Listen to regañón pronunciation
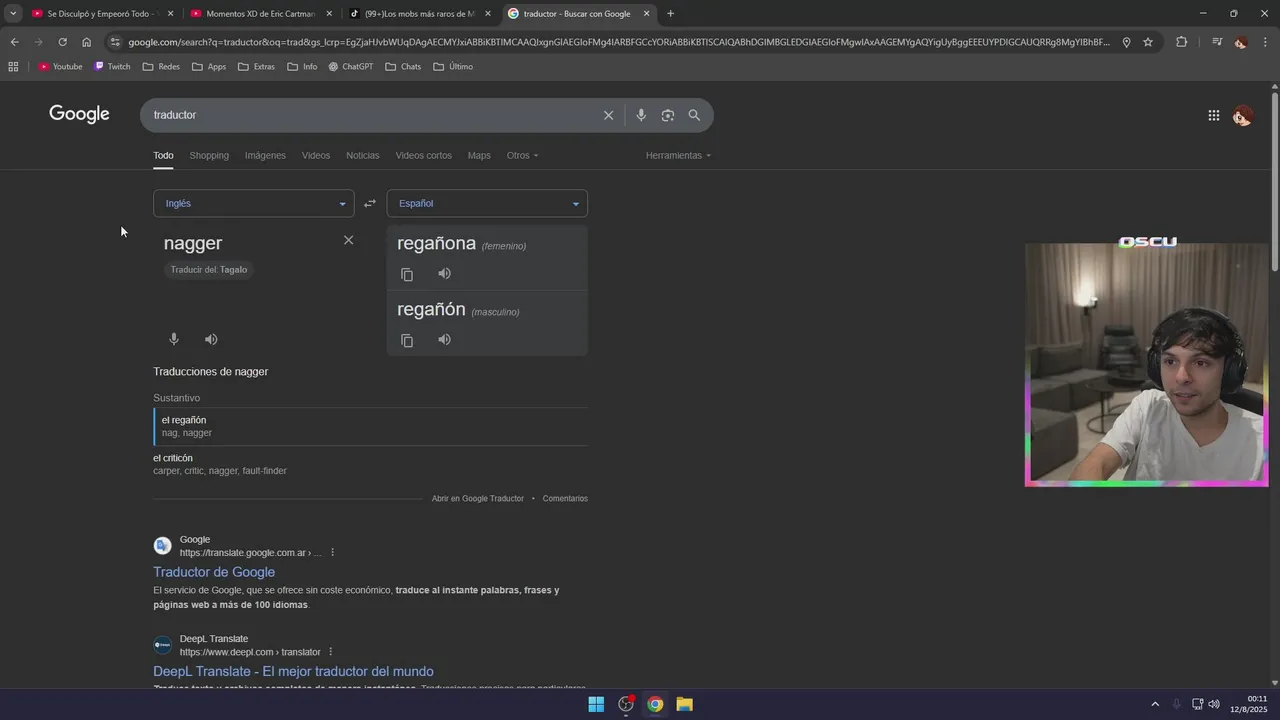Viewport: 1280px width, 720px height. click(444, 339)
